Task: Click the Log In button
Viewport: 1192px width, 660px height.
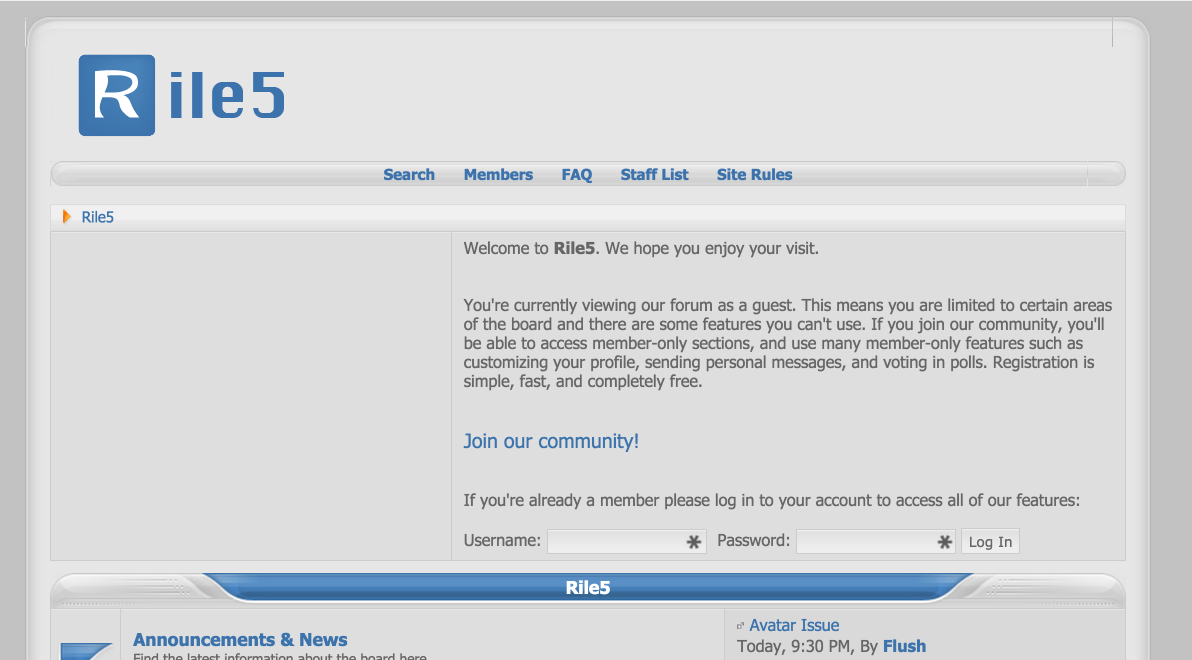Action: coord(990,541)
